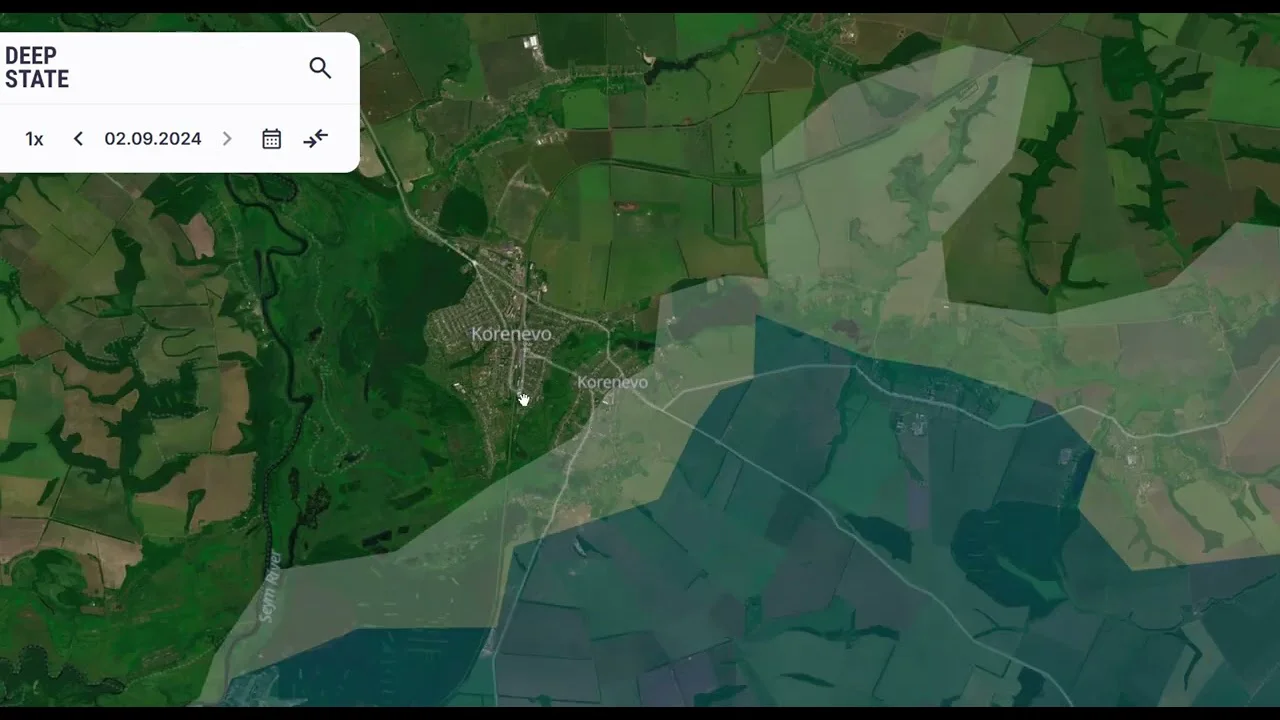Click the 02.09.2024 date text

153,139
